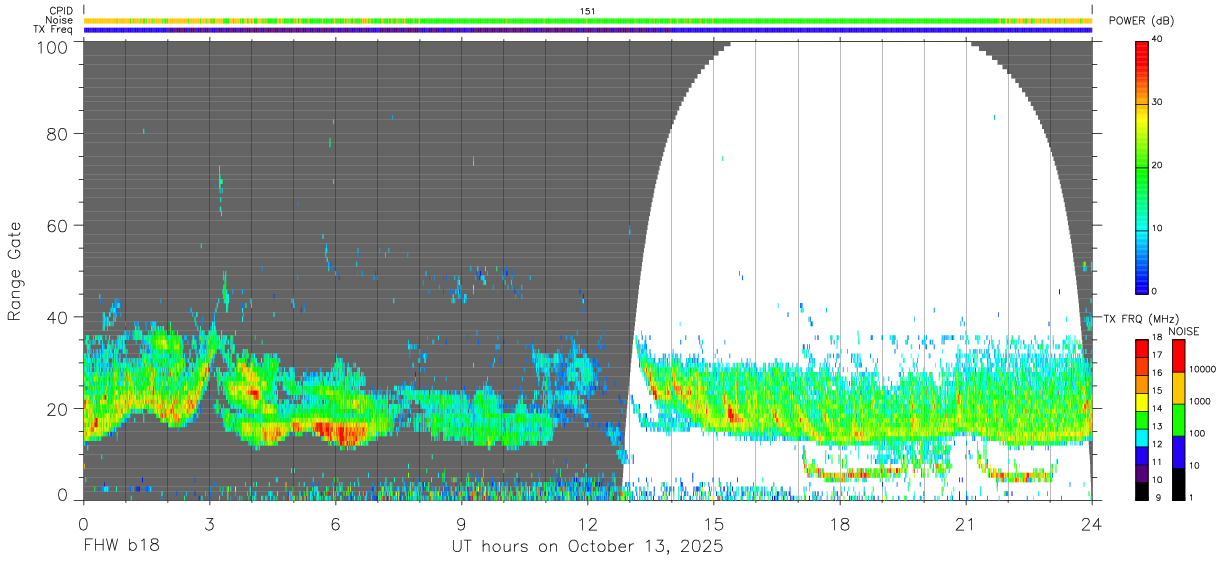
Task: Click the POWER (dB) legend title
Action: [1142, 21]
